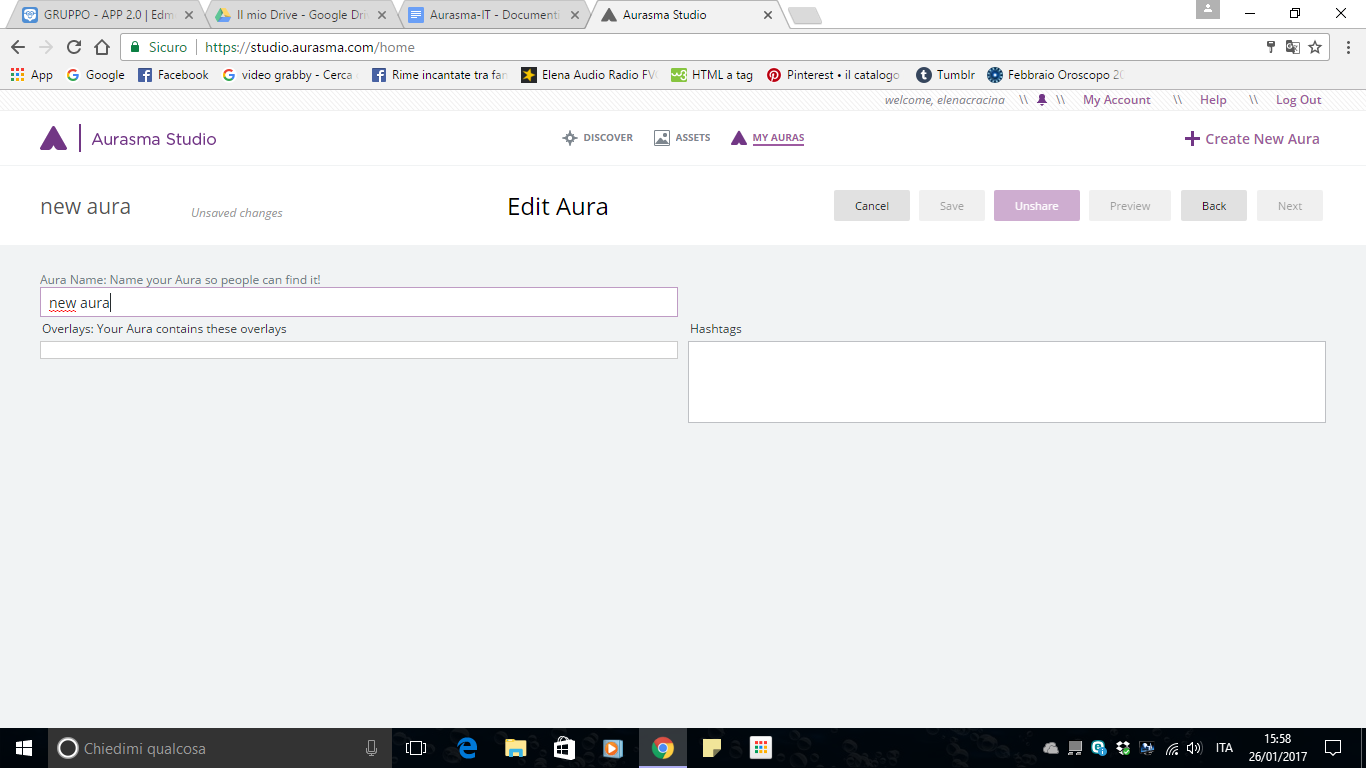Open File Explorer from the taskbar

coord(516,748)
